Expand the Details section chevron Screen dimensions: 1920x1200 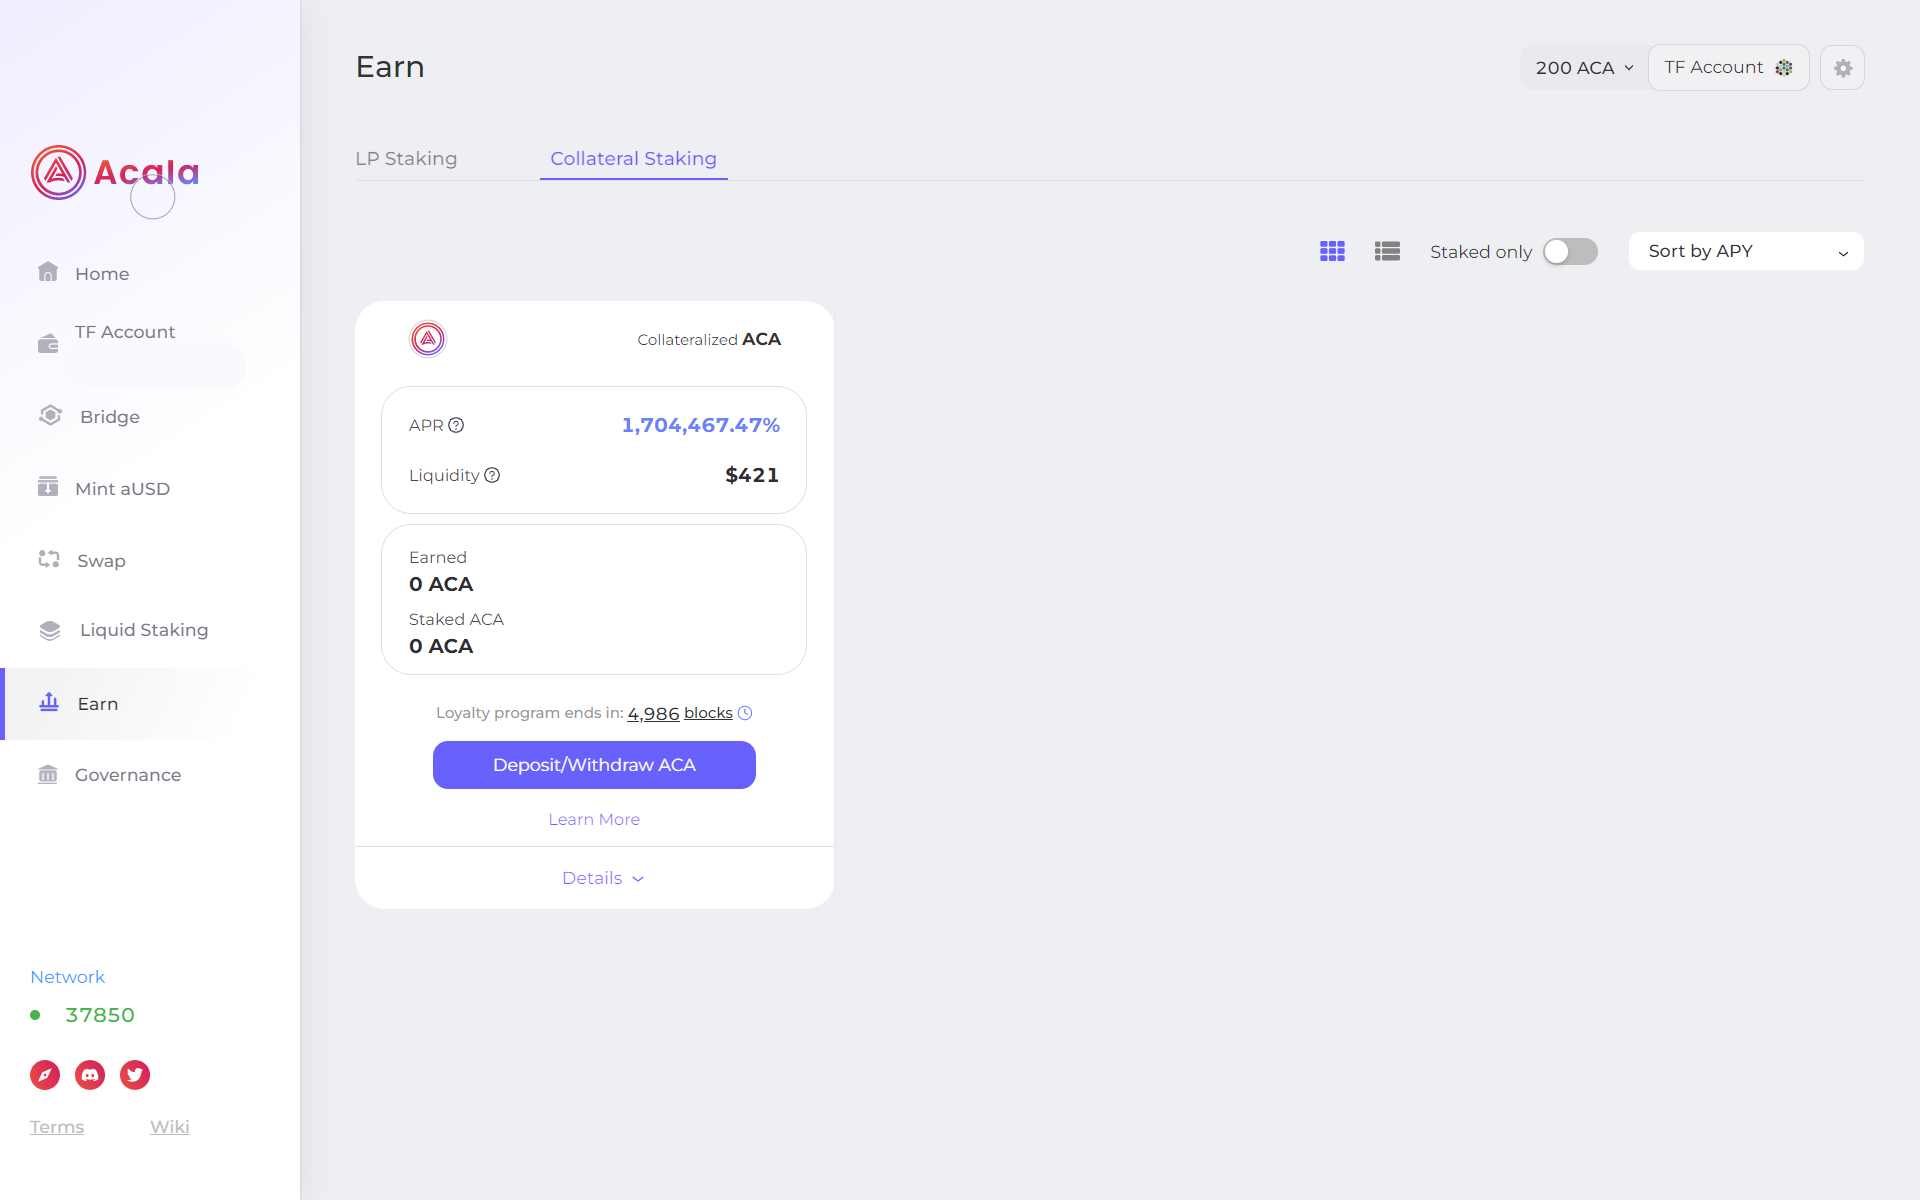tap(639, 878)
